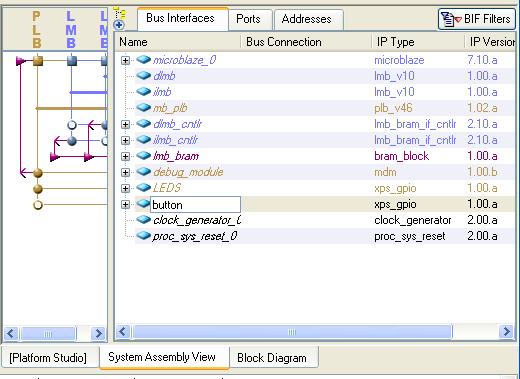Click the instance list horizontal scrollbar thumb
Viewport: 520px width, 379px height.
292,332
